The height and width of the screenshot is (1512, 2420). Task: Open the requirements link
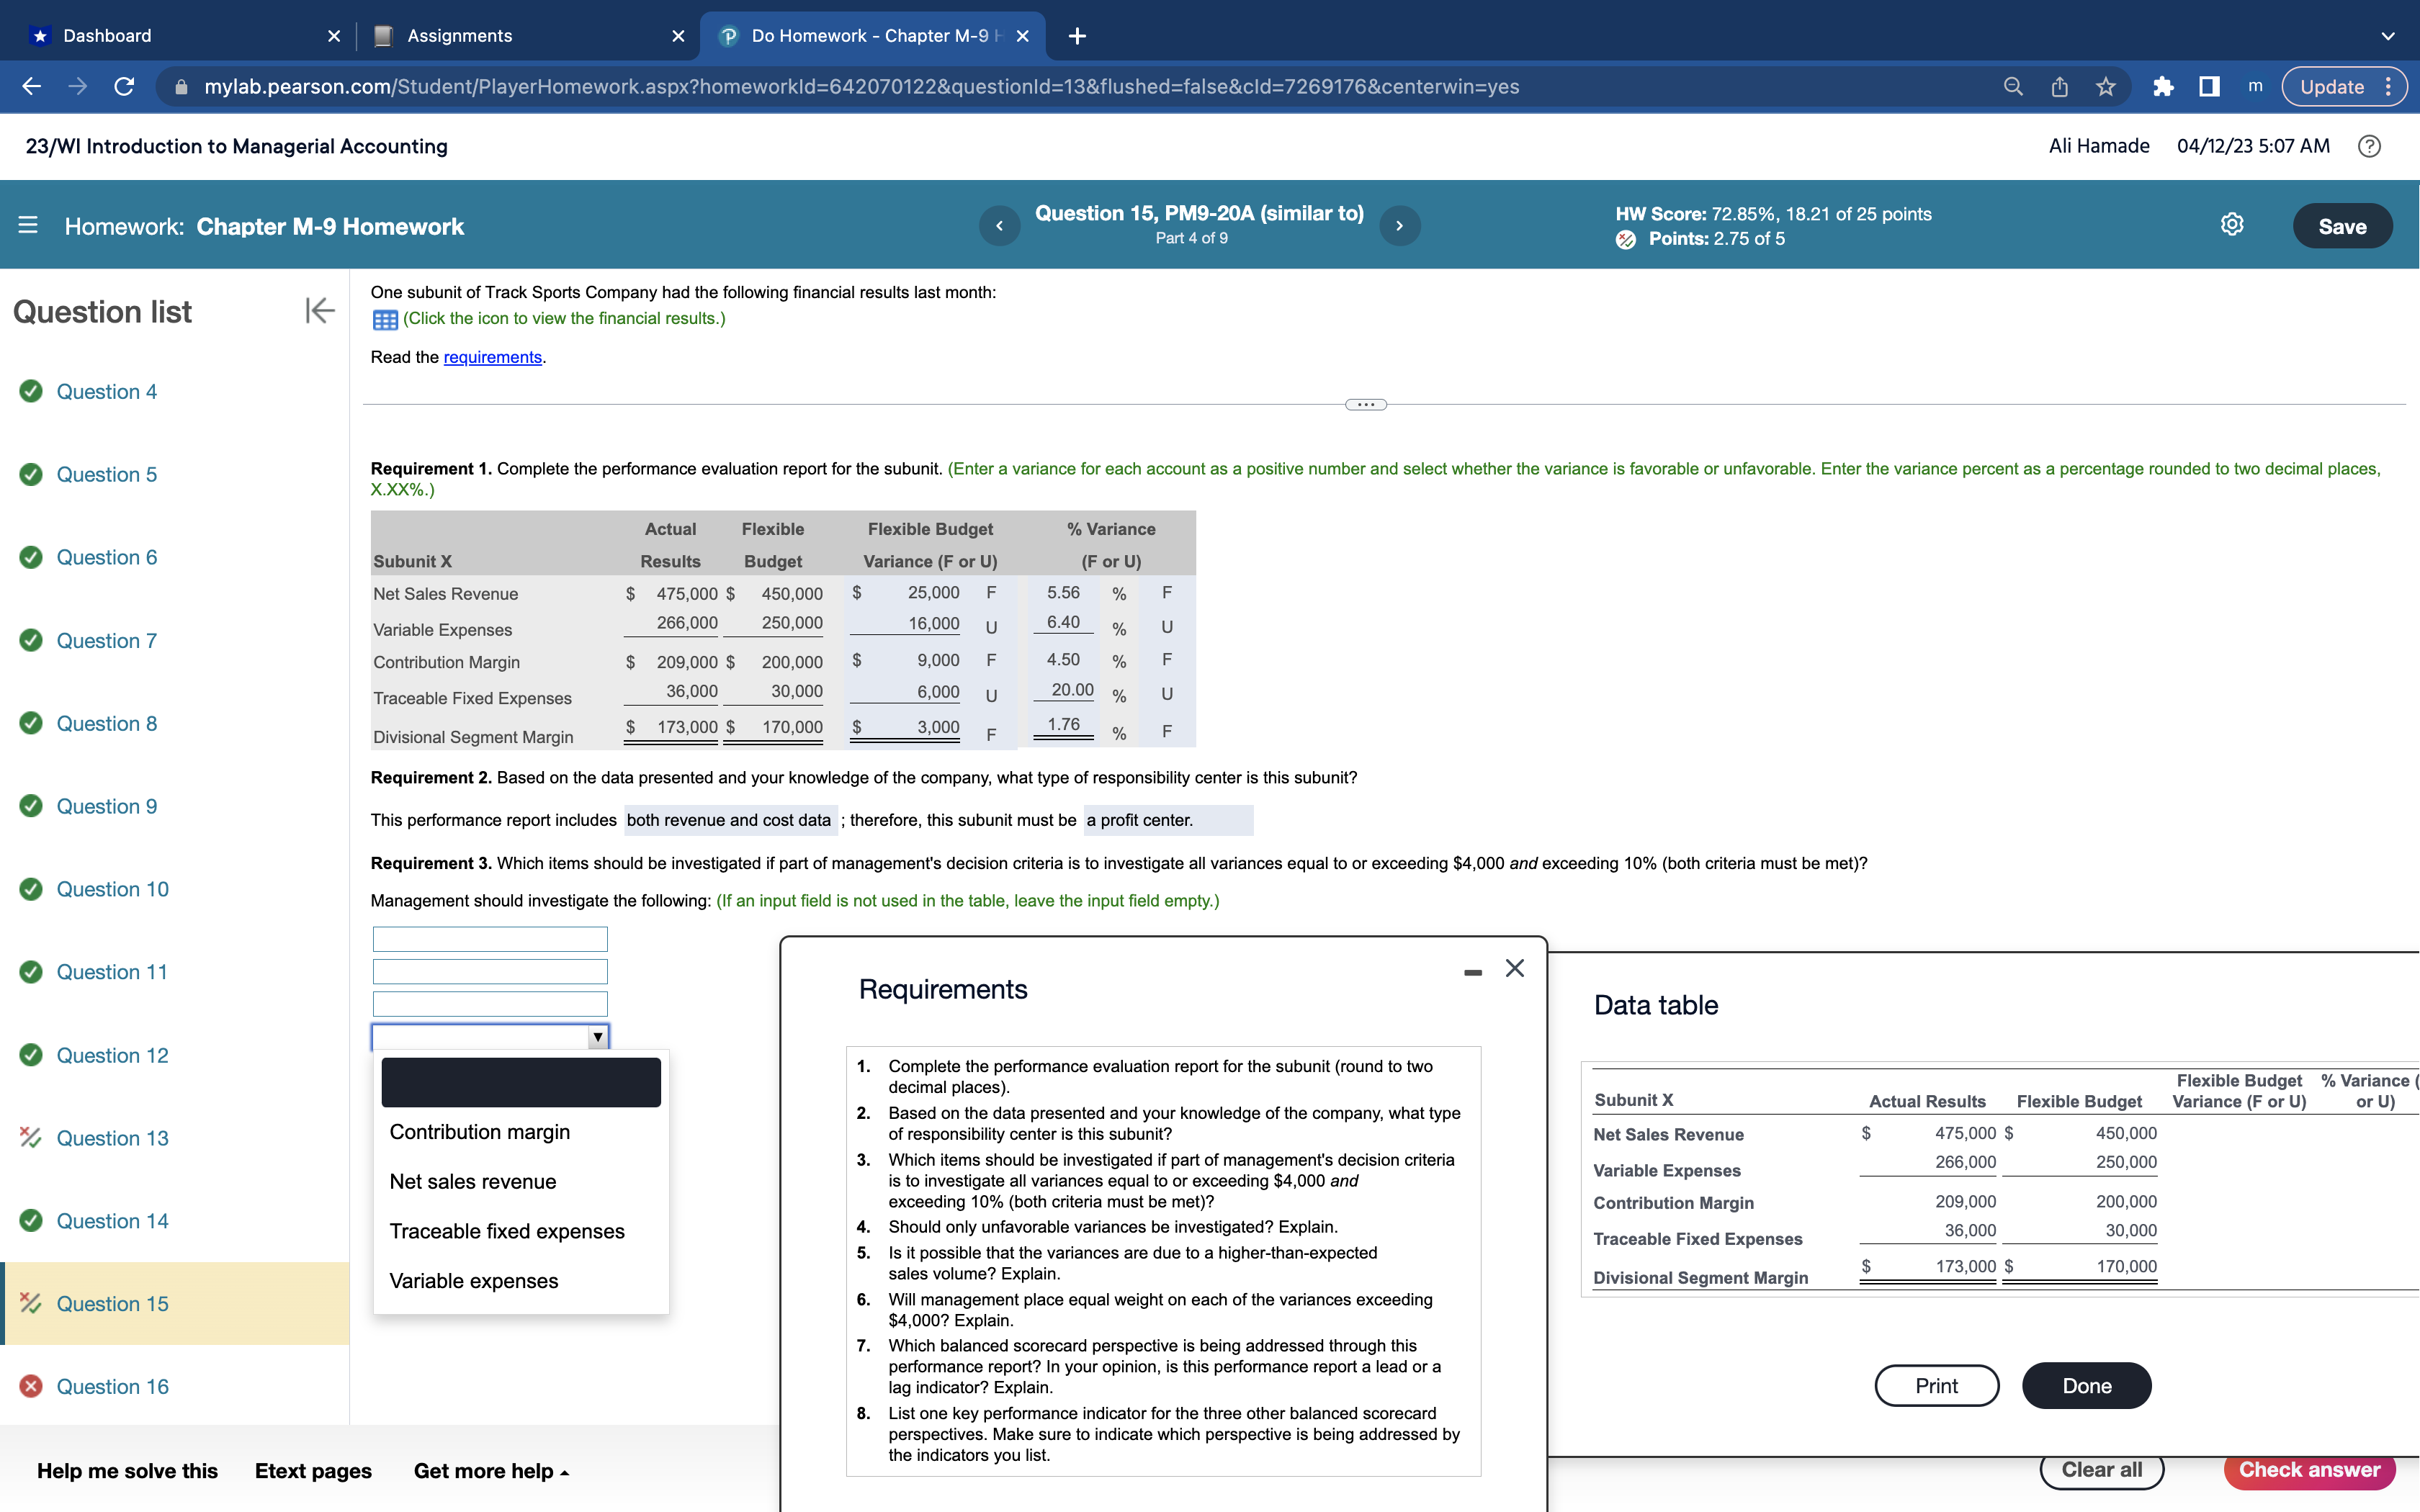point(491,356)
